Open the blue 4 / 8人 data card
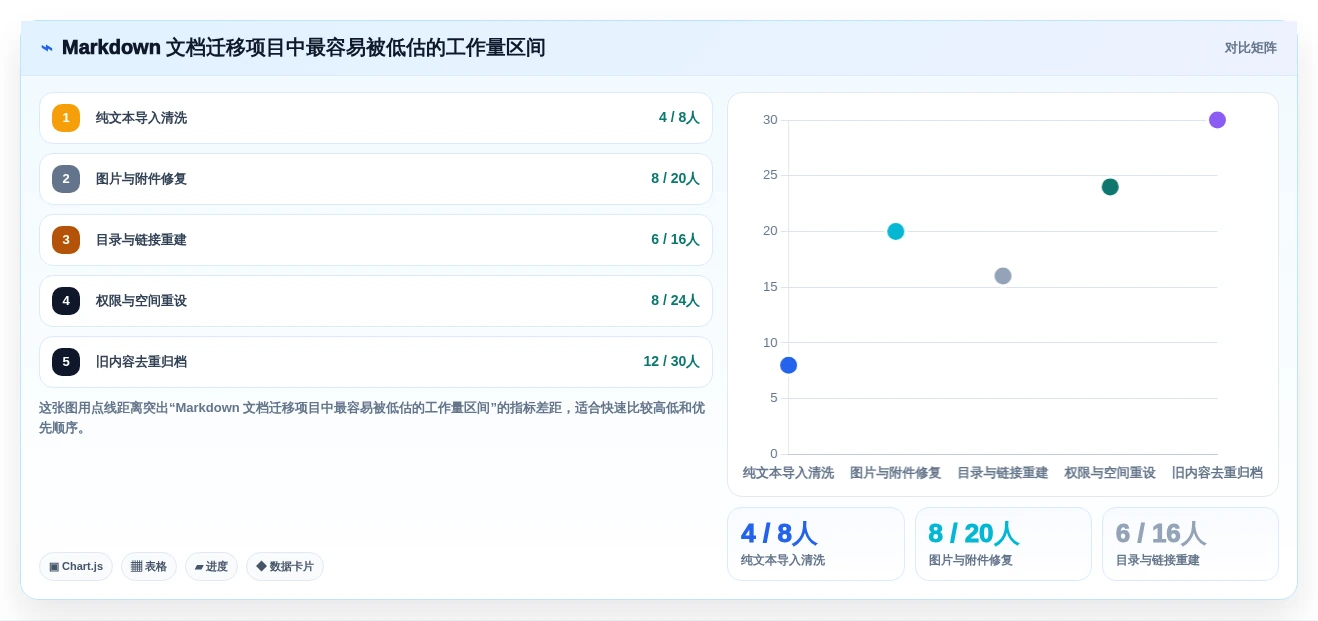Viewport: 1318px width, 621px height. [816, 544]
